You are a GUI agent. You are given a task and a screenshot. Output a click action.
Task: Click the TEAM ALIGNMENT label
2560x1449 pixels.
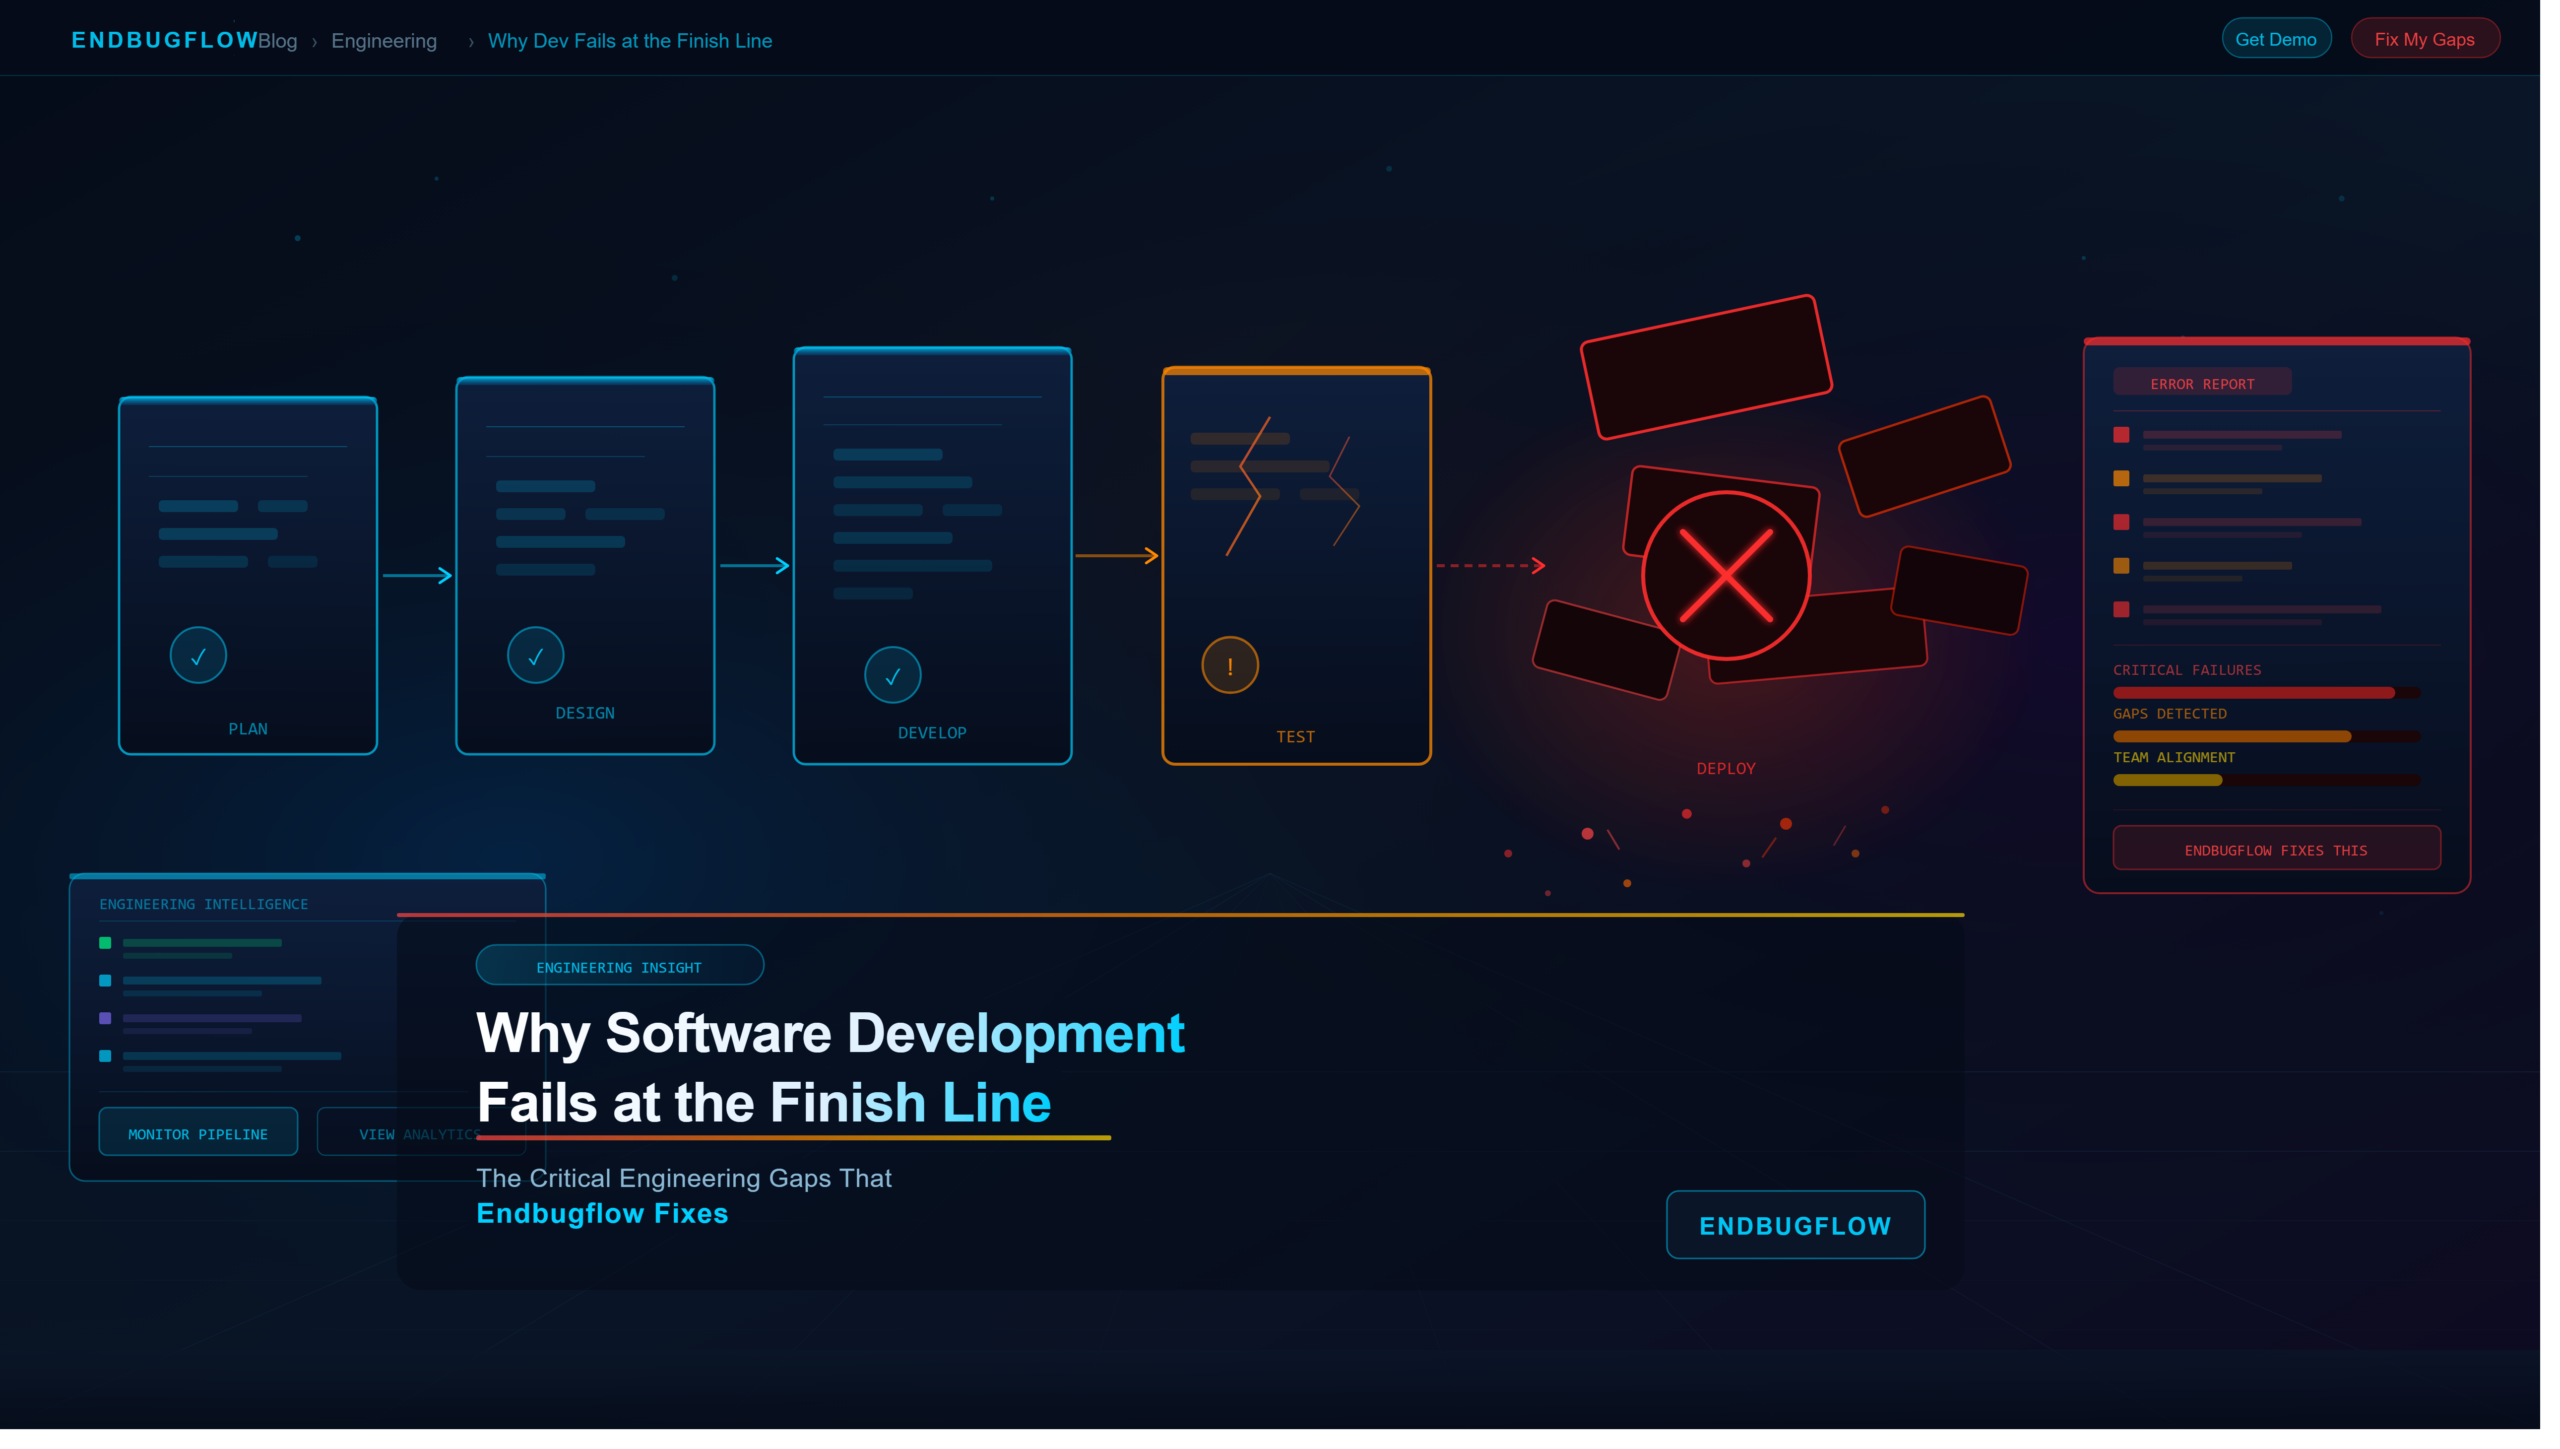coord(2174,757)
